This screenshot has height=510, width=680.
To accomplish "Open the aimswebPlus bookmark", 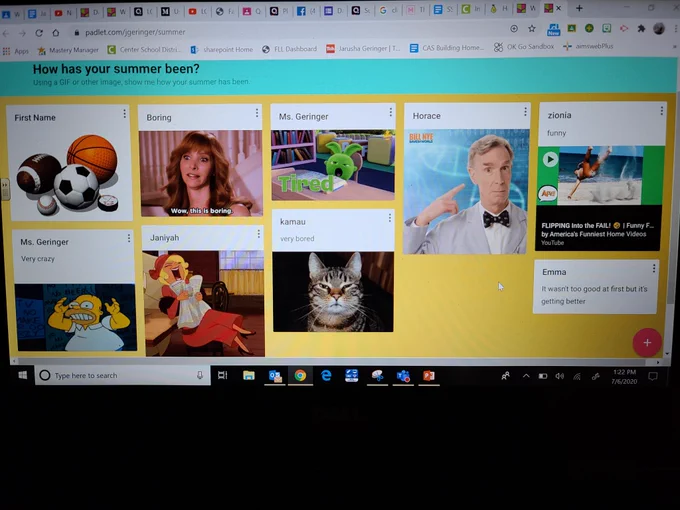I will pos(588,46).
